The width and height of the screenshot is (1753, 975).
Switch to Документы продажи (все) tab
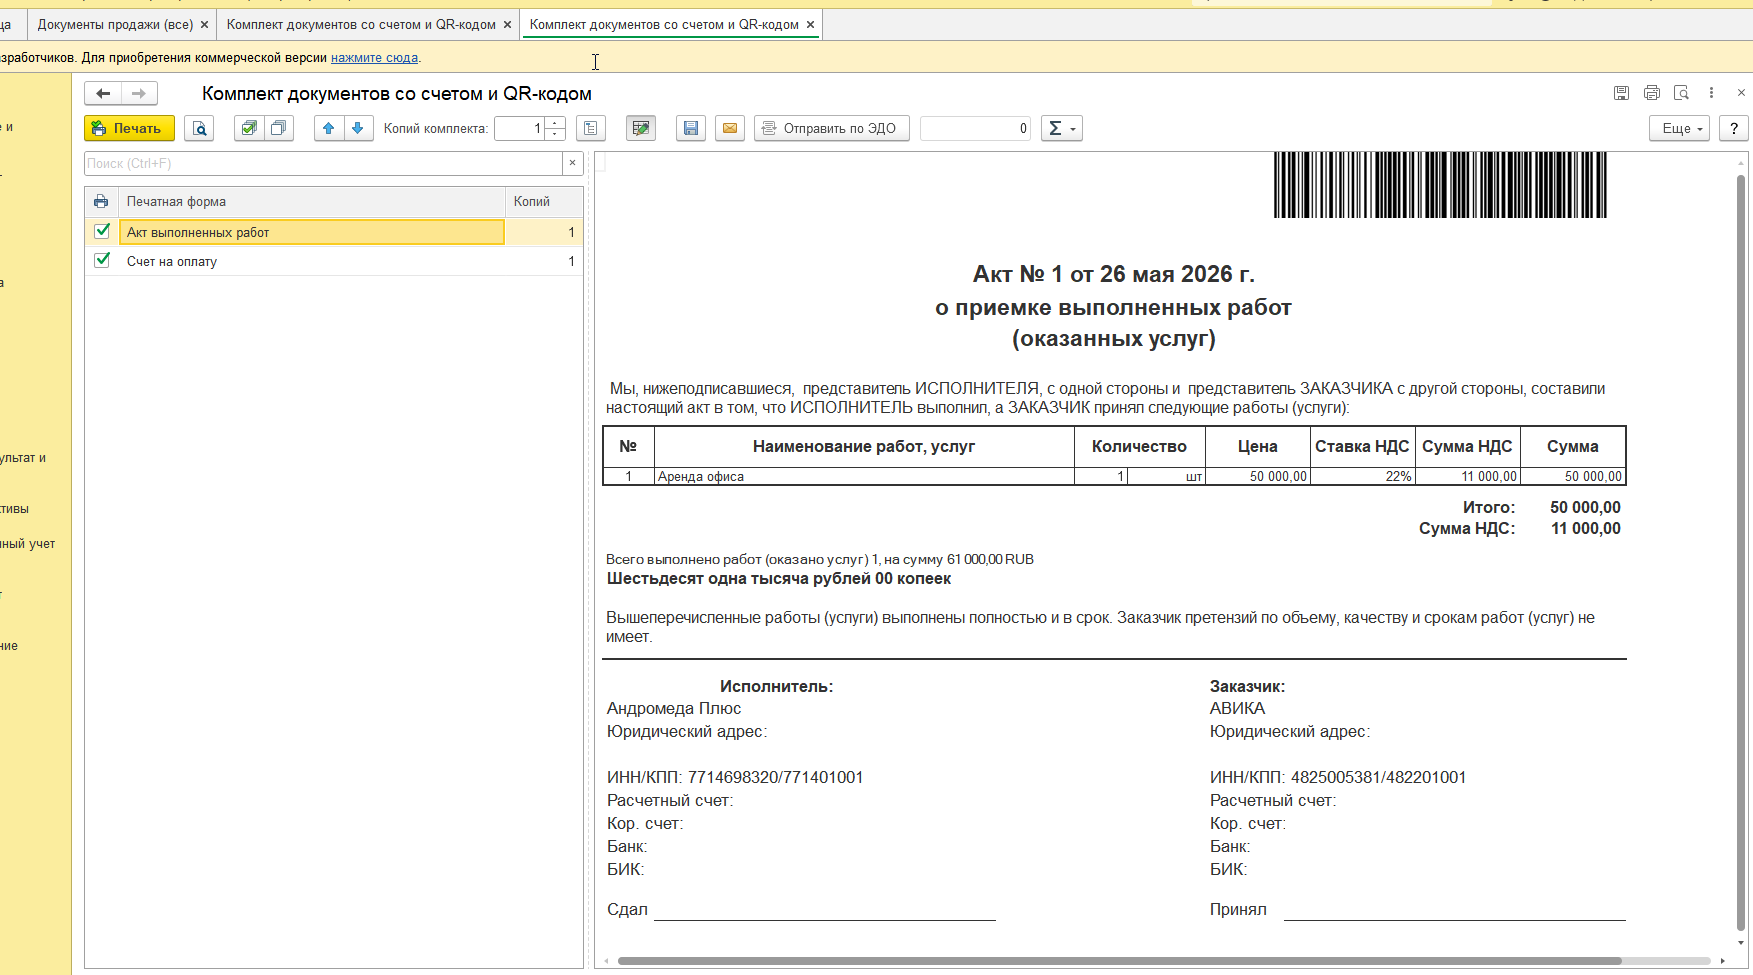coord(115,24)
